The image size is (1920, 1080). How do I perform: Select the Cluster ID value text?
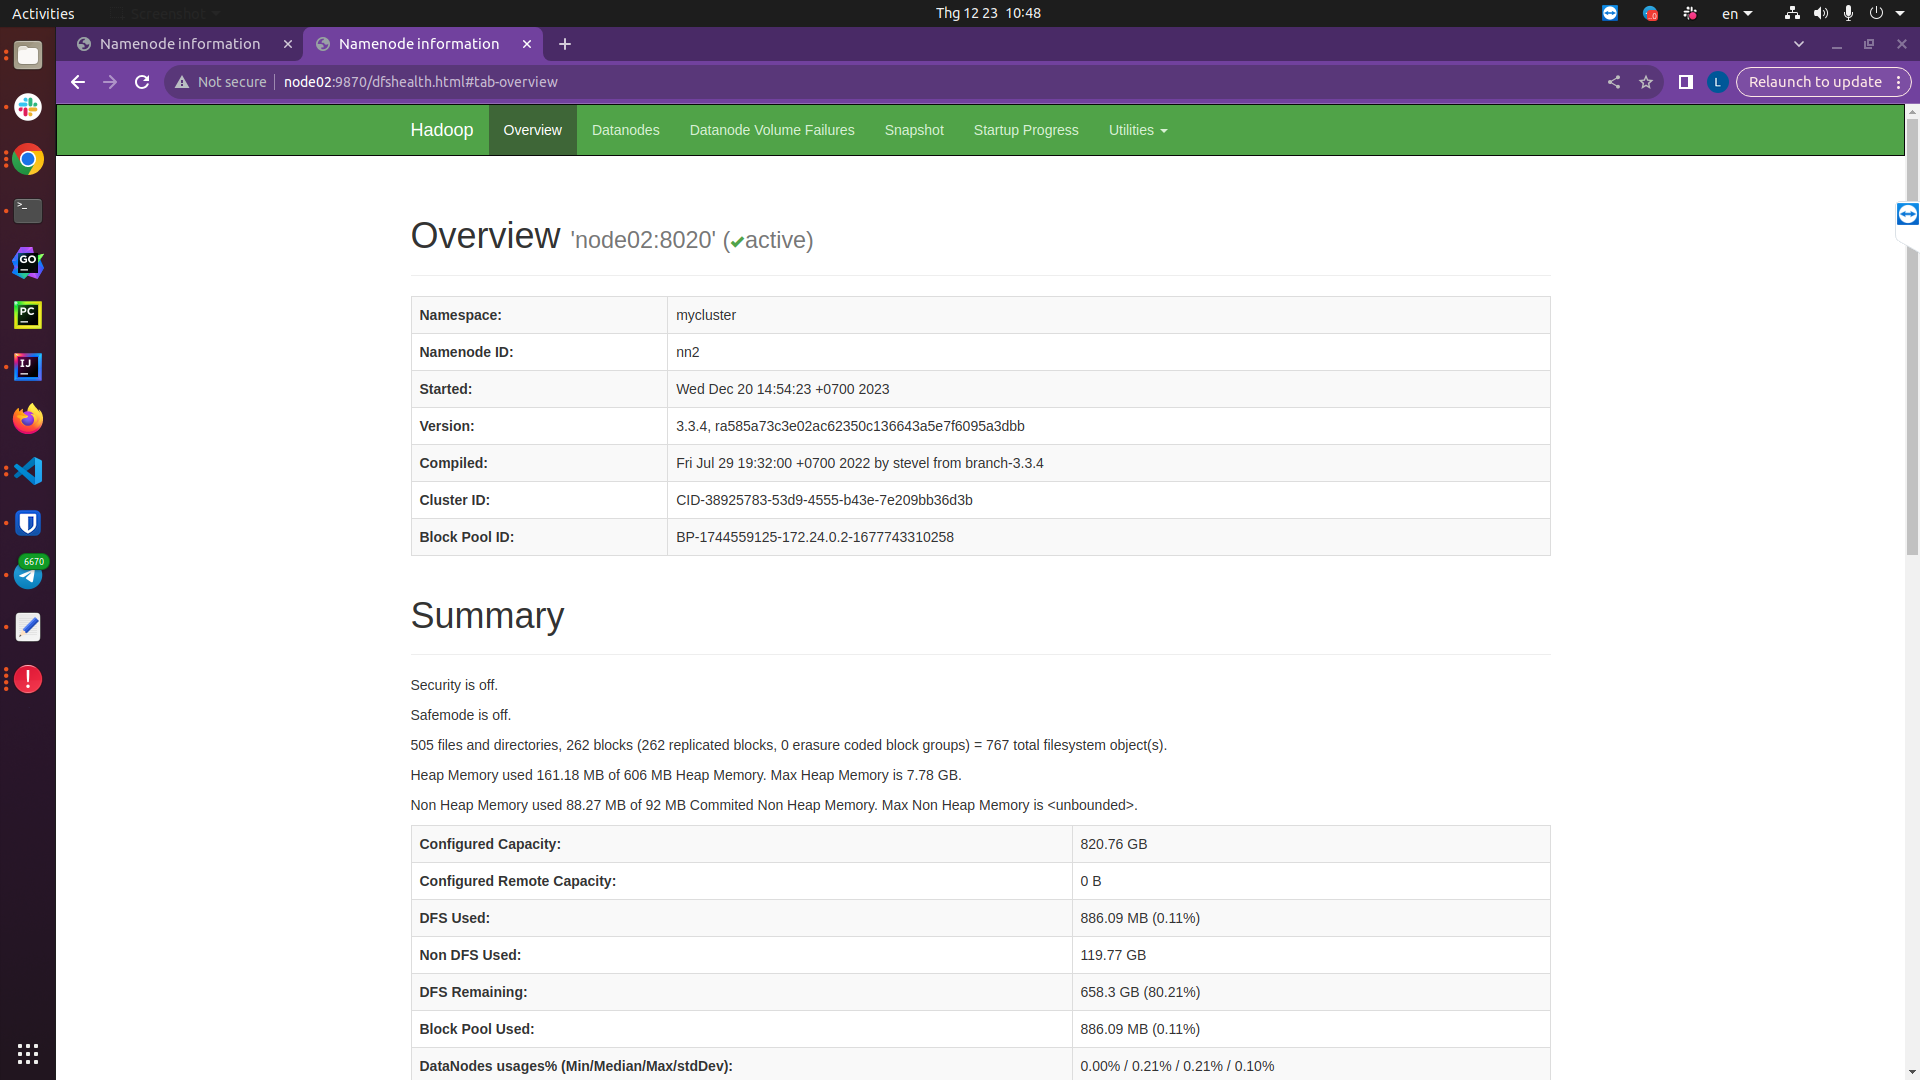point(824,500)
